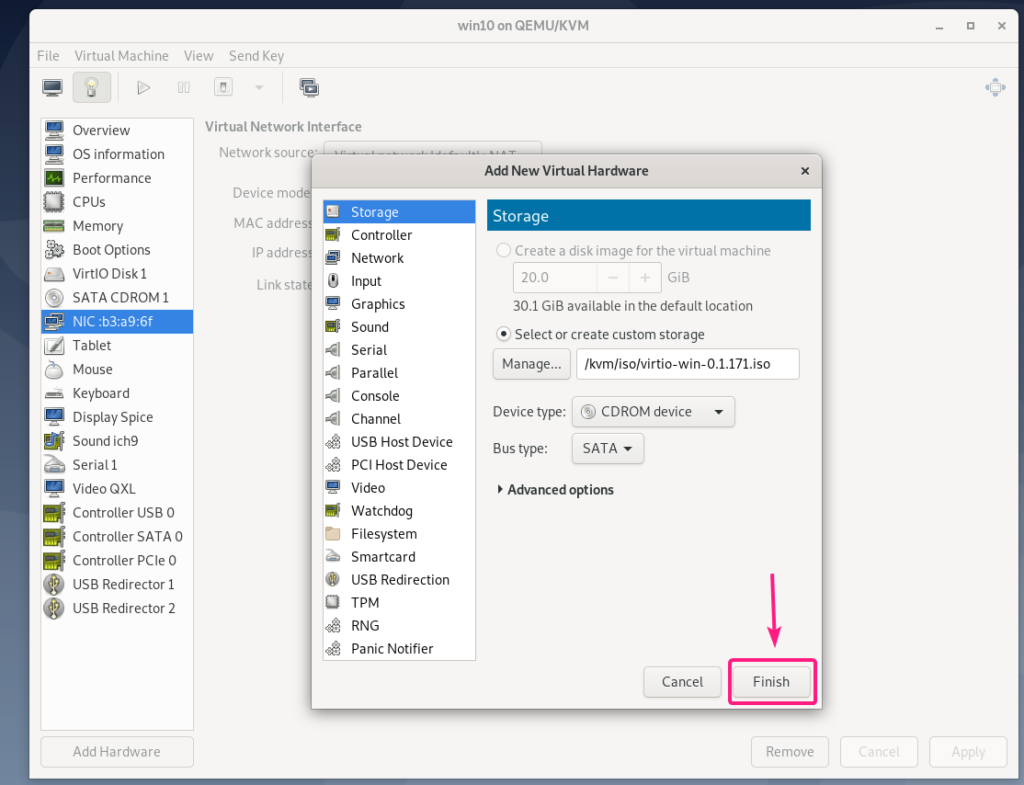The height and width of the screenshot is (785, 1024).
Task: Click the ISO storage path field
Action: (x=688, y=364)
